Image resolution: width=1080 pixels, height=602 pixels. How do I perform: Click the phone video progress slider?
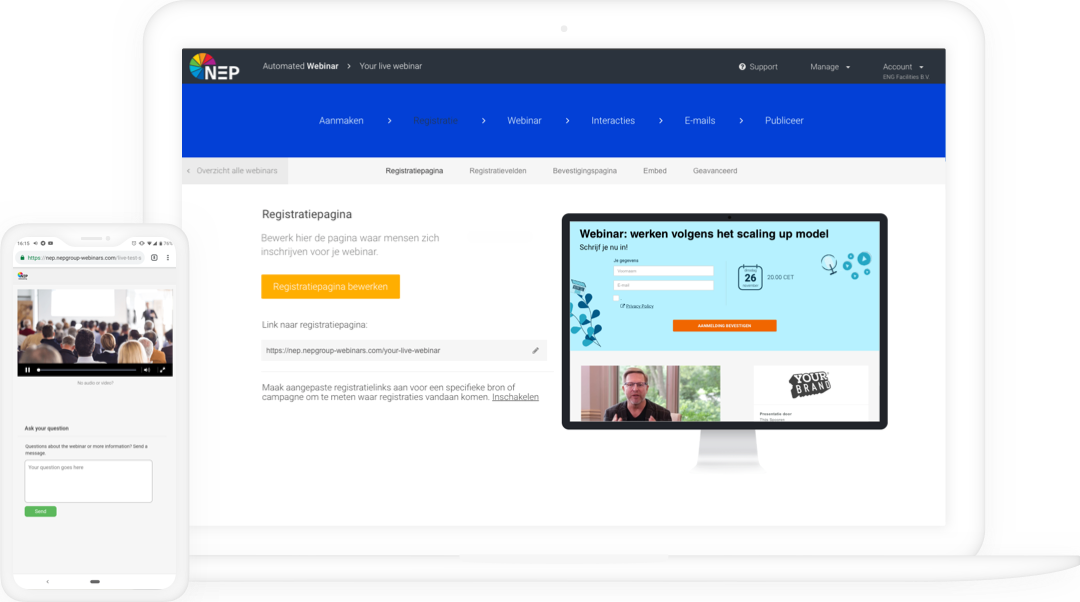click(87, 370)
